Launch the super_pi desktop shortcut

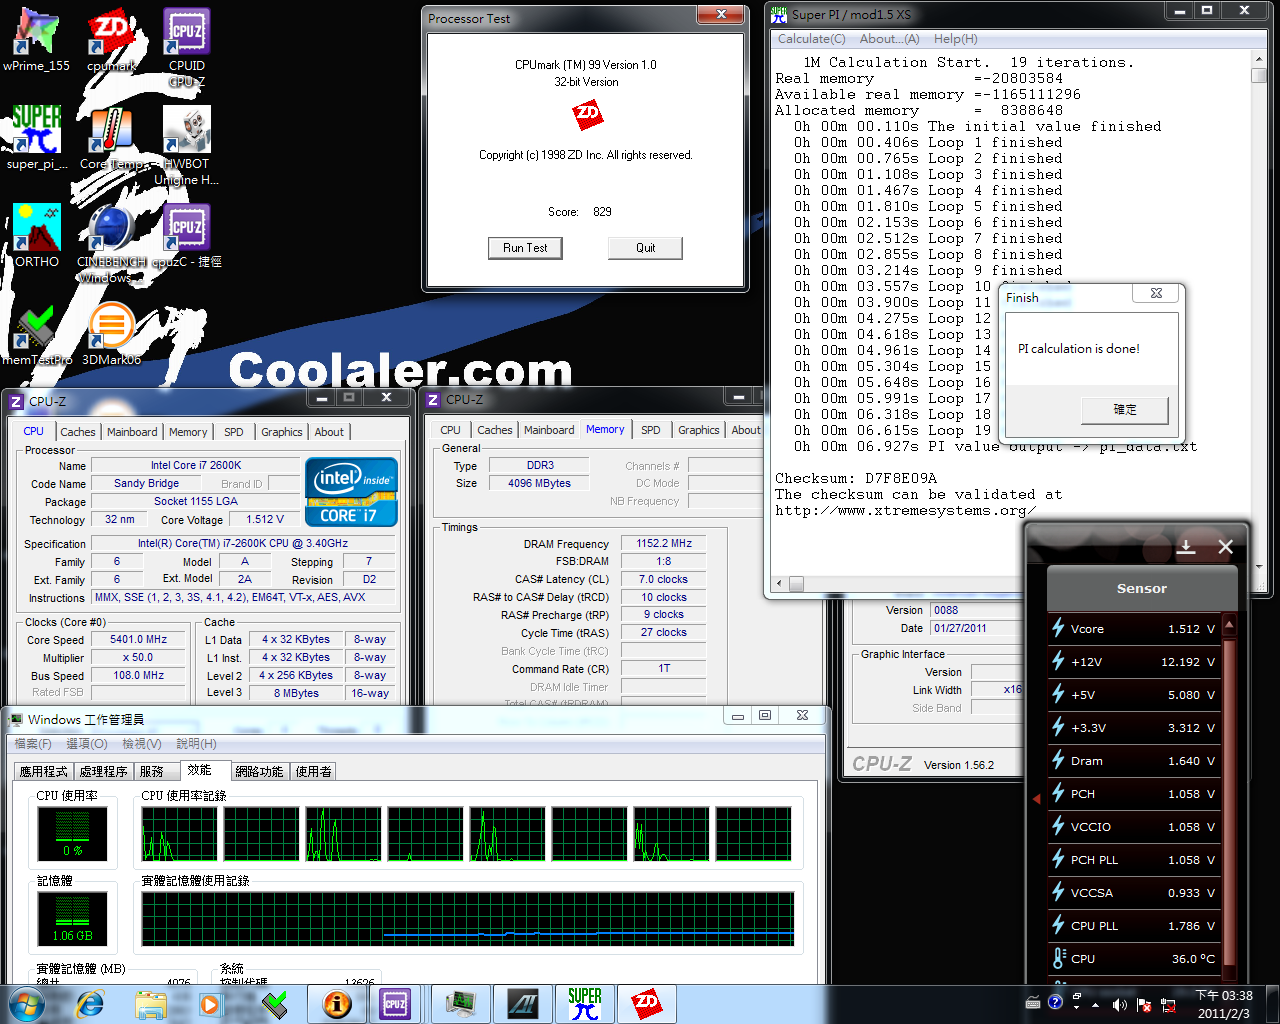37,138
